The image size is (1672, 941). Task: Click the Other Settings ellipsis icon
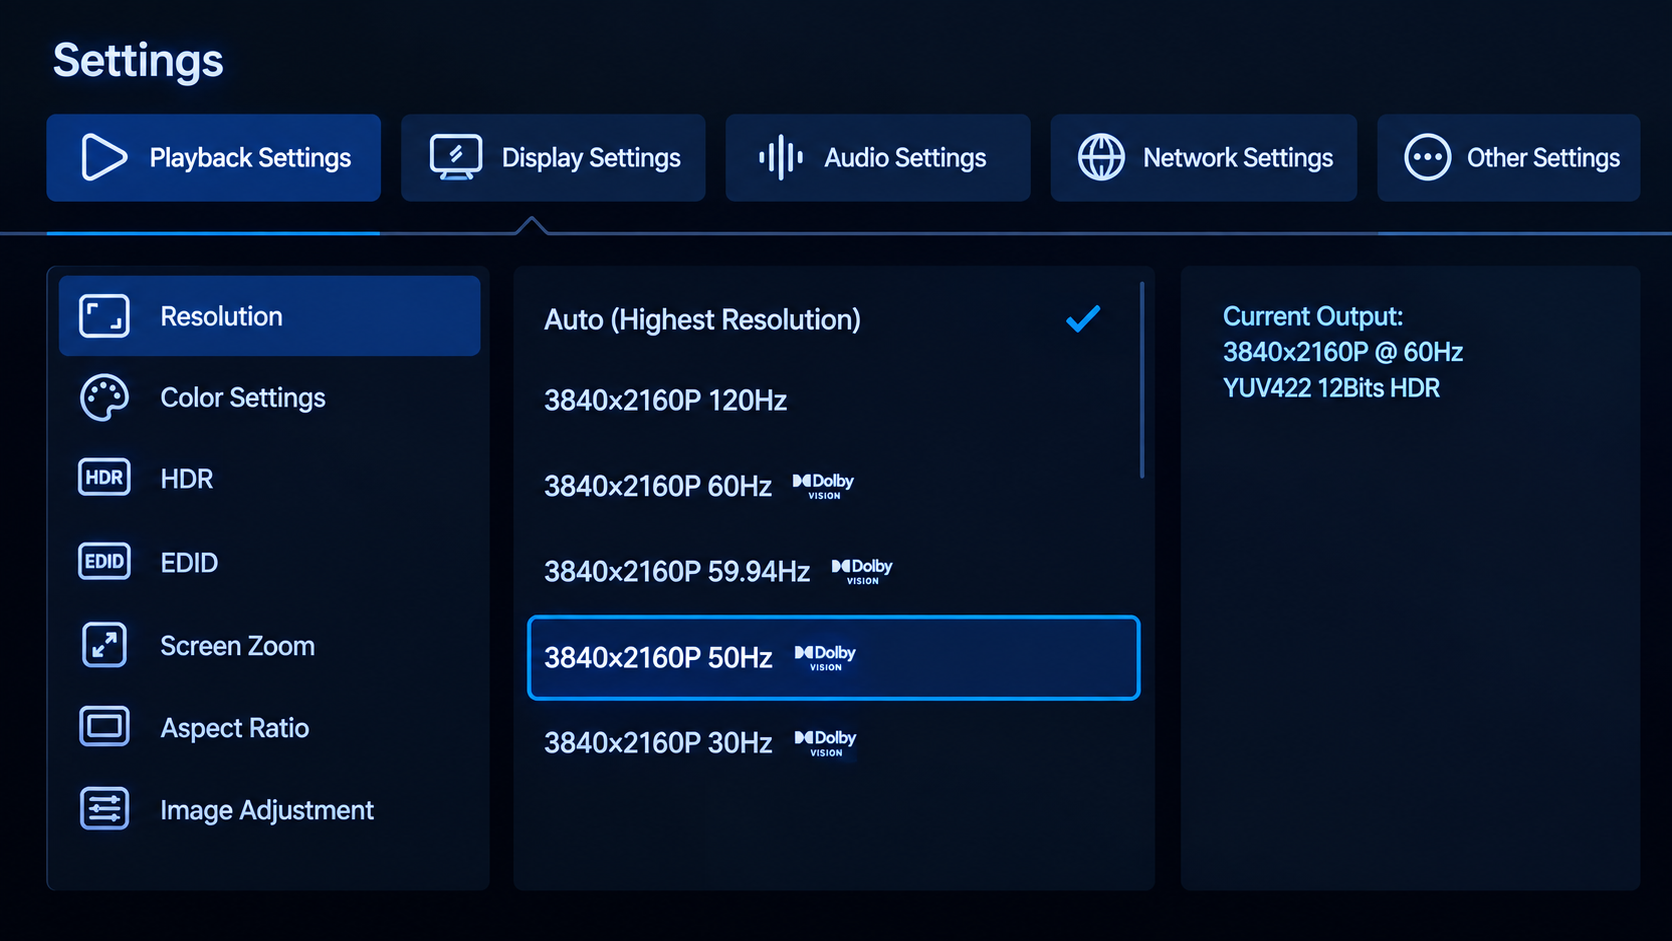coord(1427,157)
